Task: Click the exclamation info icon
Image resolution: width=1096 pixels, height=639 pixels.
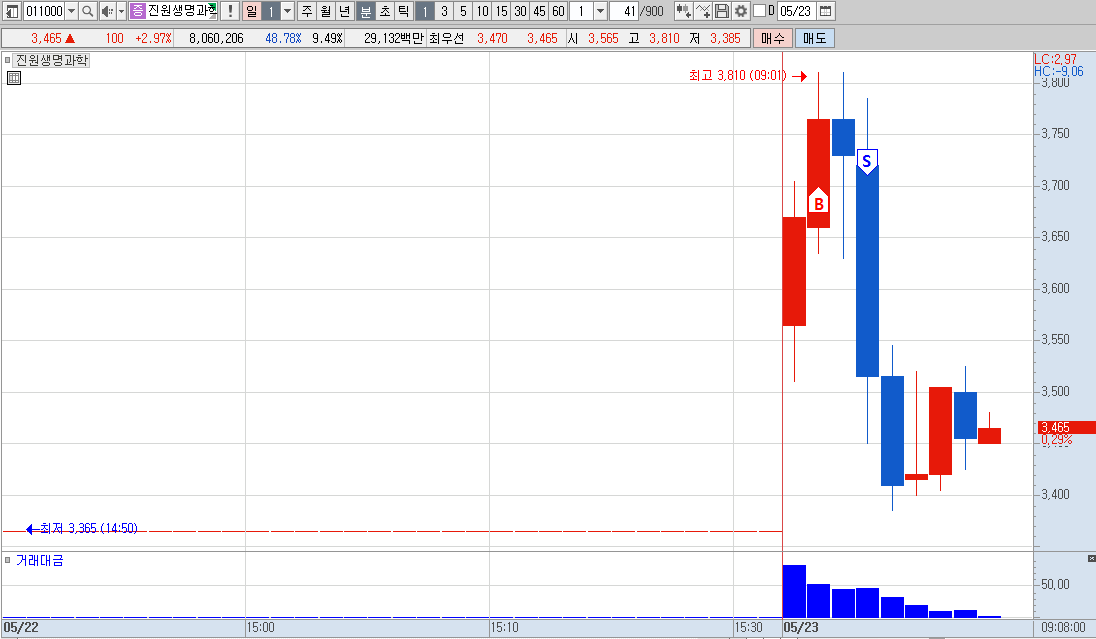Action: 230,11
